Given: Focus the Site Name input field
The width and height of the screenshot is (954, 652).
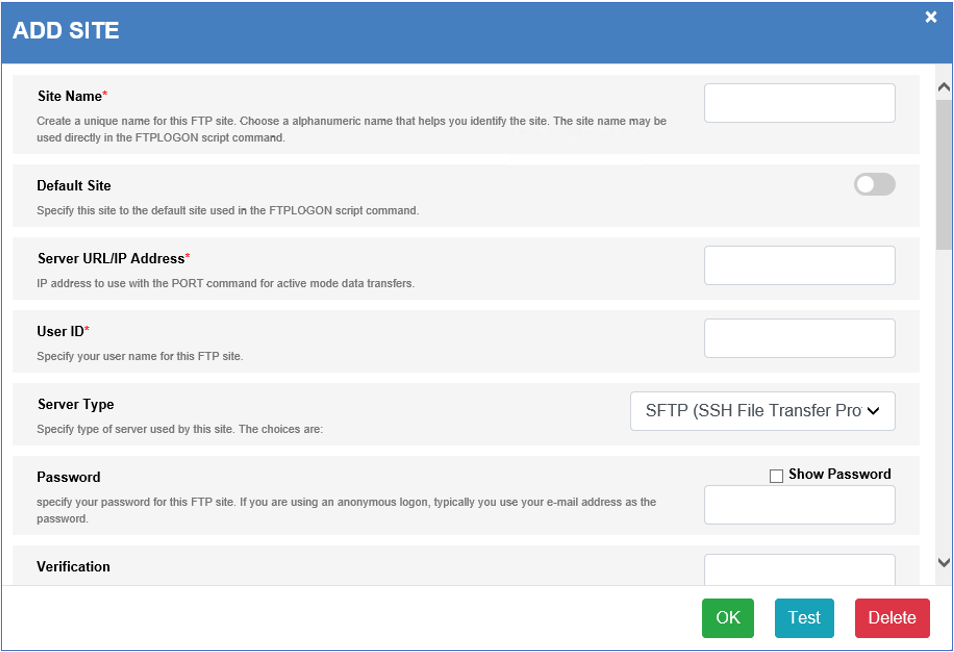Looking at the screenshot, I should (799, 103).
